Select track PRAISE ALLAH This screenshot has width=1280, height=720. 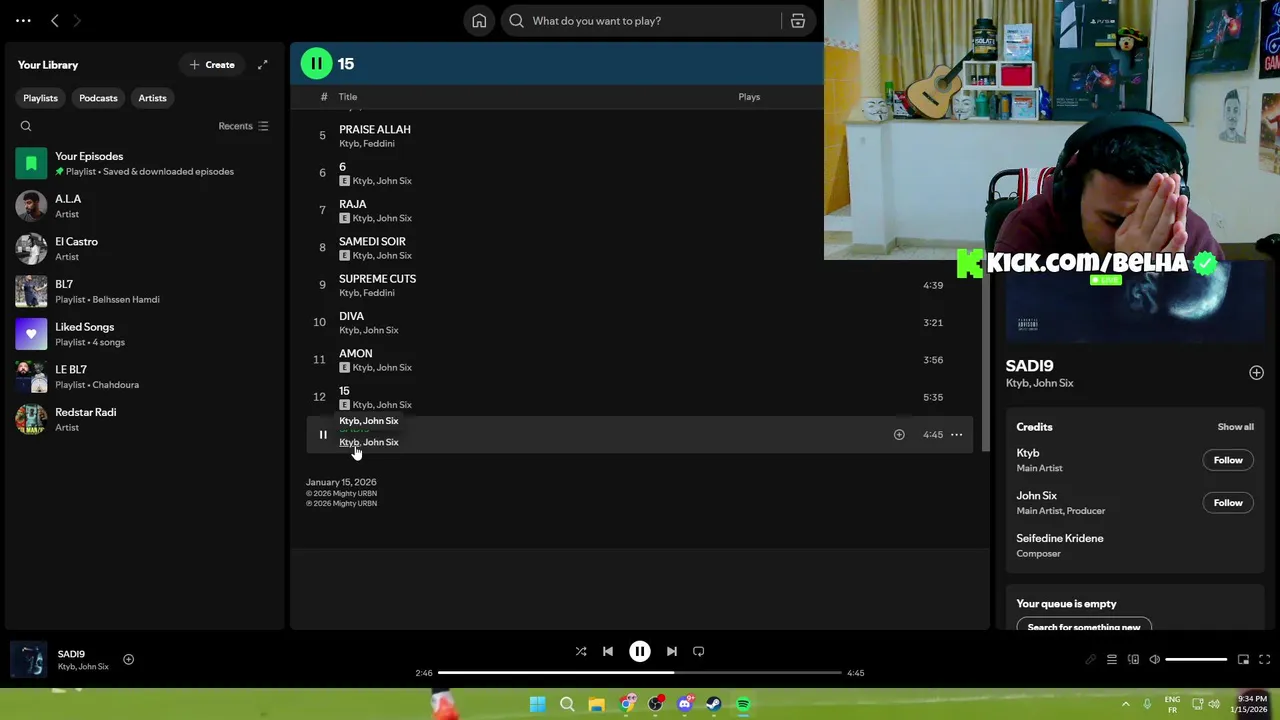374,130
